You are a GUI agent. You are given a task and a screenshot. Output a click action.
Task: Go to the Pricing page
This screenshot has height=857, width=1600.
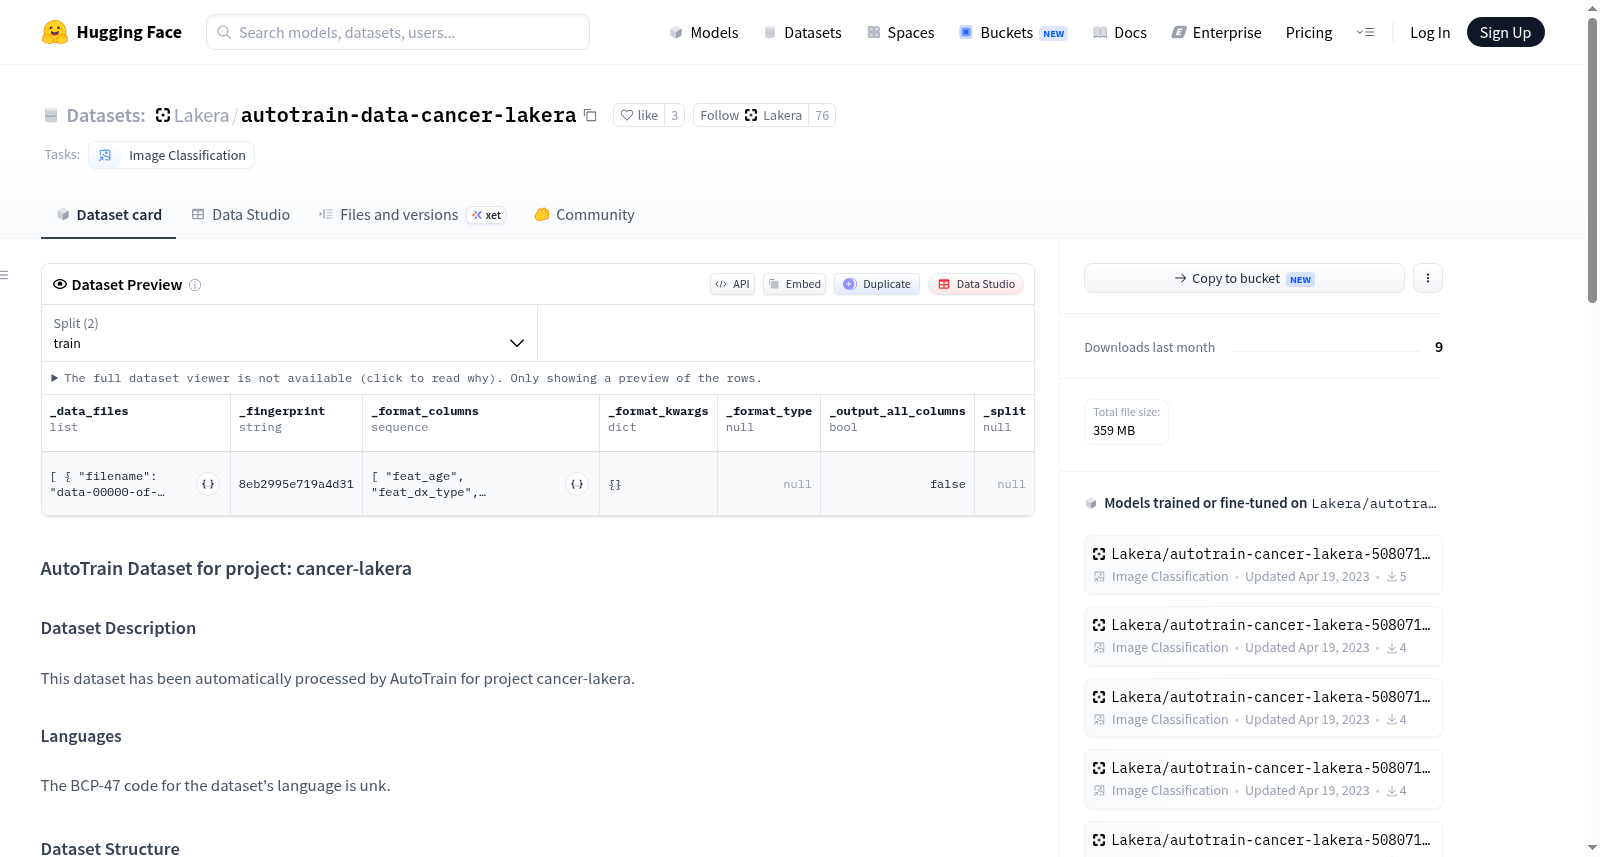1309,32
